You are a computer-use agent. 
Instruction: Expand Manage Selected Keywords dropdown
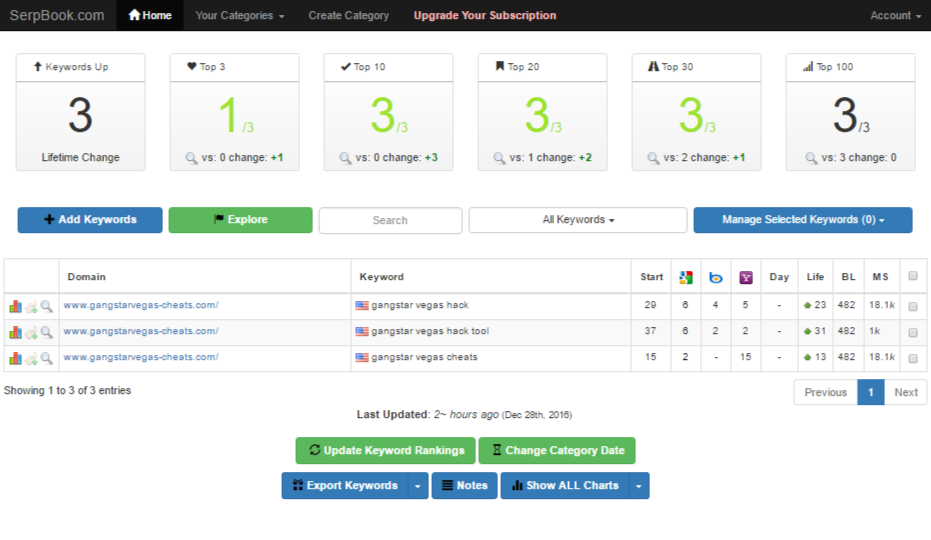pos(803,220)
